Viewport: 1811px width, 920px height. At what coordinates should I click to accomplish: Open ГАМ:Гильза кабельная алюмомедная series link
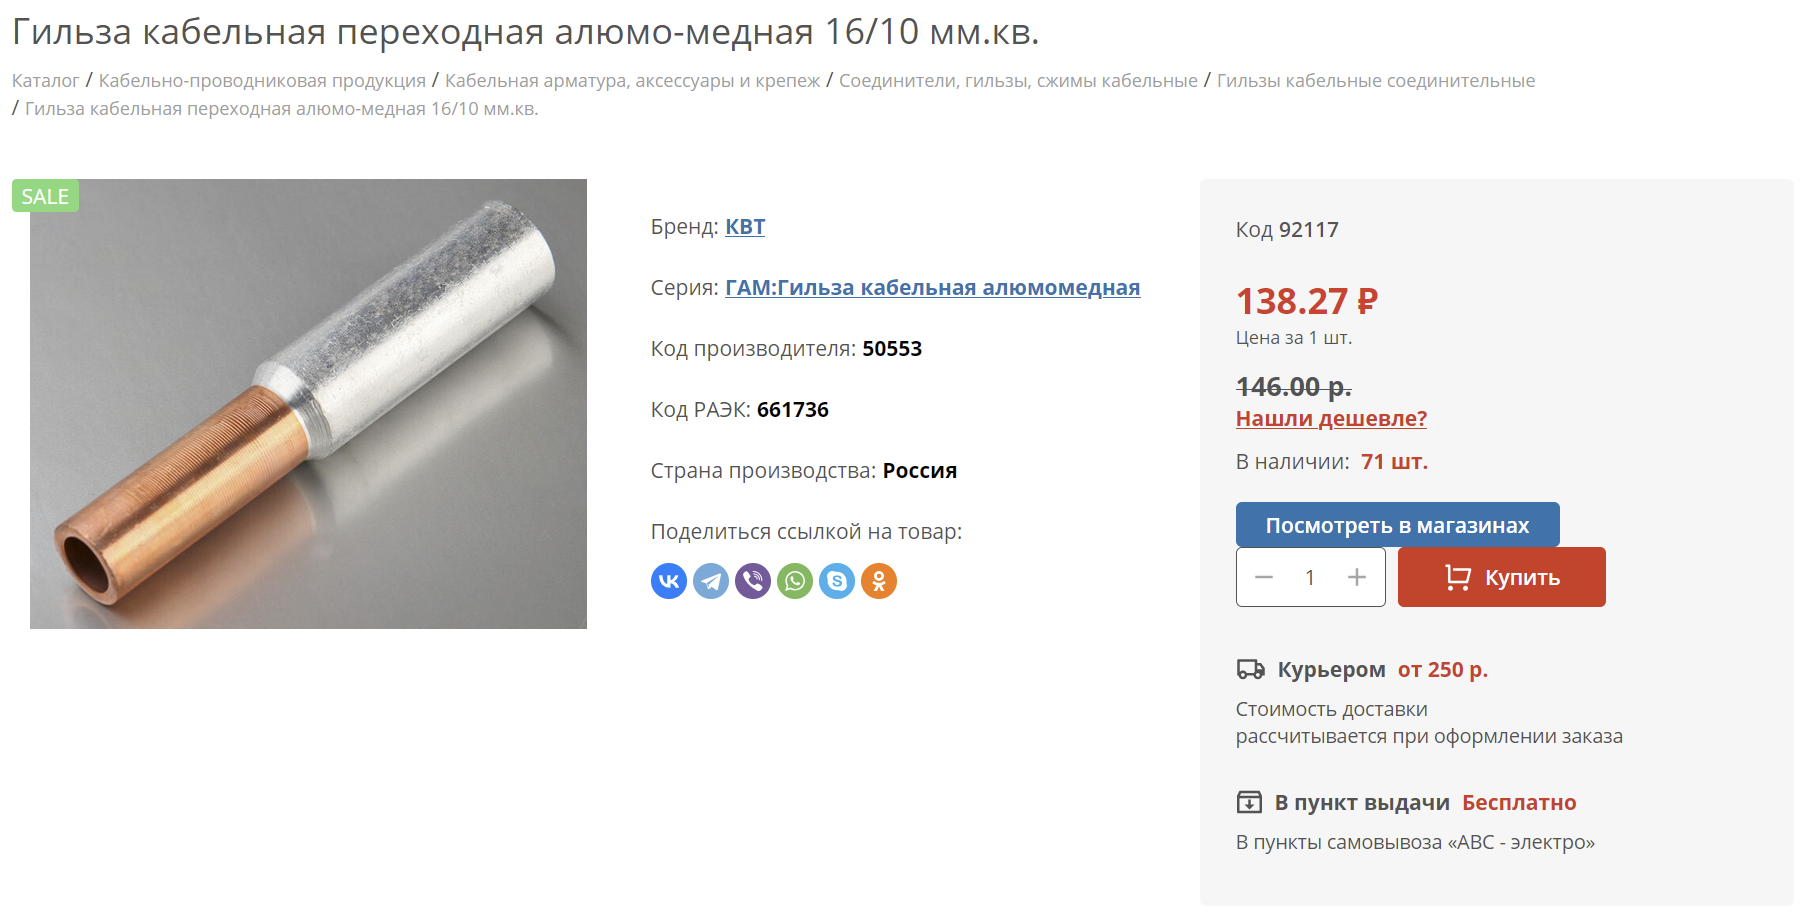[932, 288]
